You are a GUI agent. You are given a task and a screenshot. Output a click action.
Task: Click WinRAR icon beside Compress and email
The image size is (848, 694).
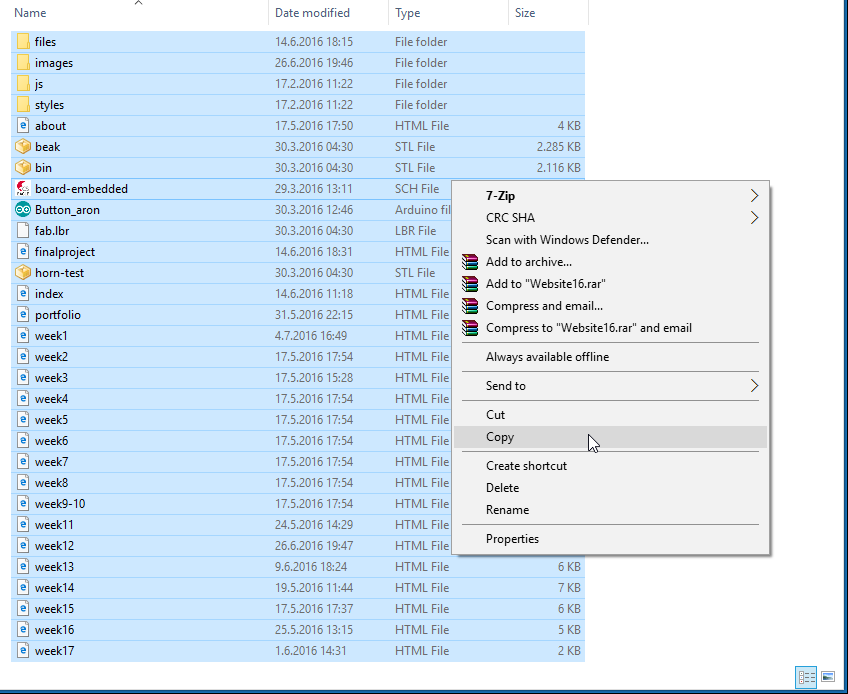coord(470,306)
